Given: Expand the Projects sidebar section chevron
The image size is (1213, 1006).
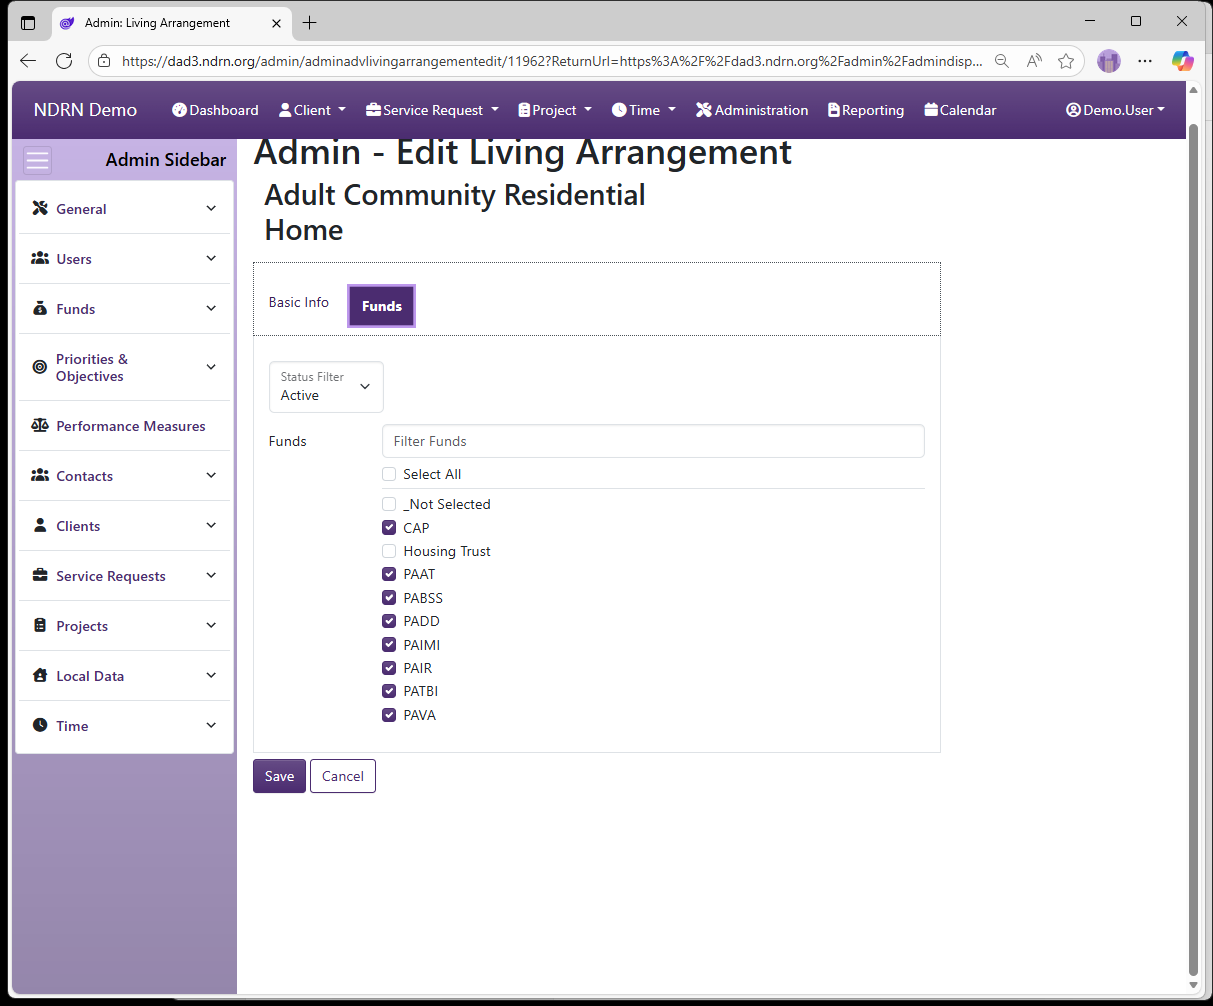Looking at the screenshot, I should point(211,625).
